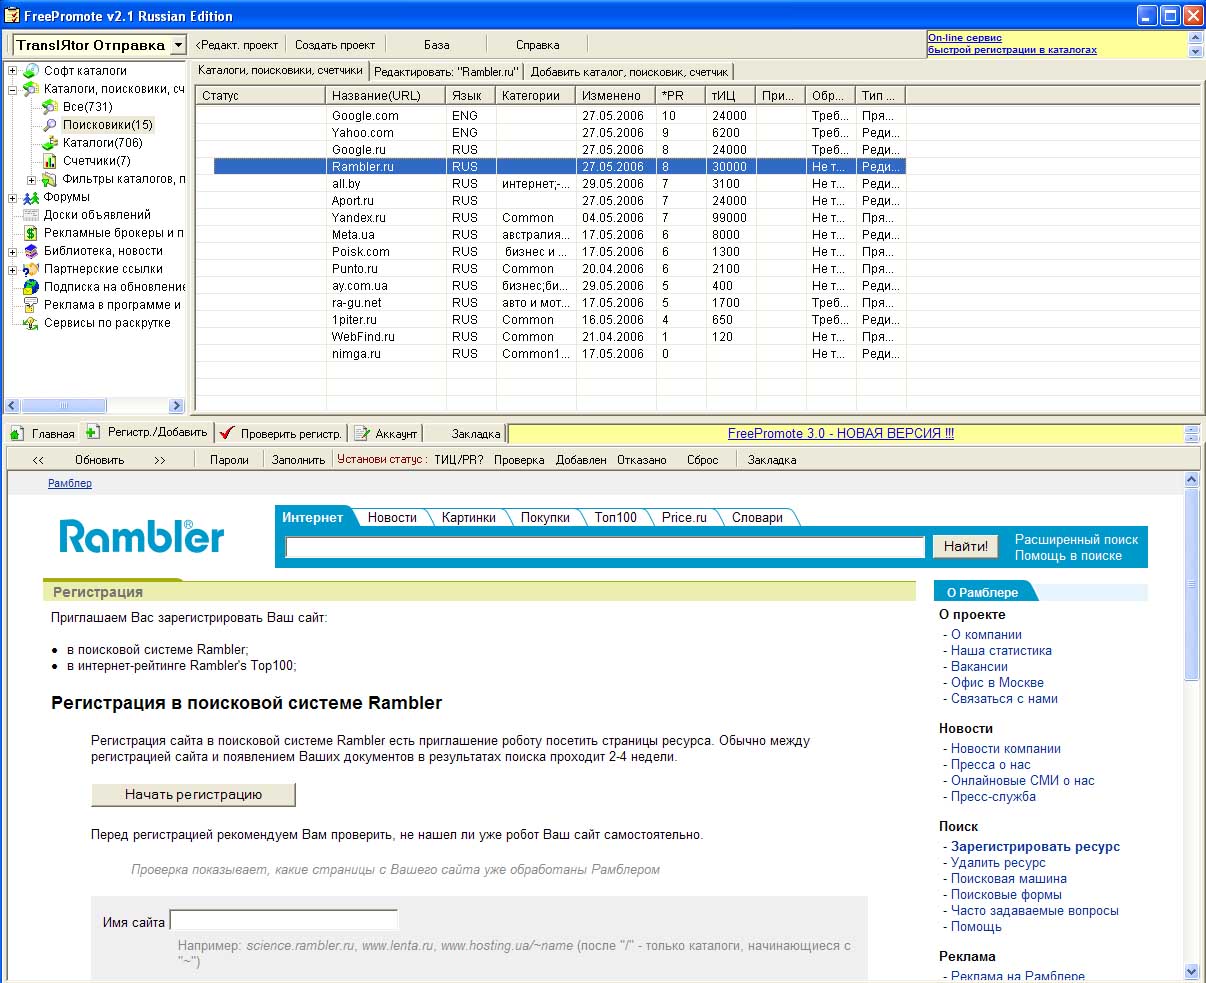This screenshot has width=1206, height=983.
Task: Open the База menu
Action: click(436, 45)
